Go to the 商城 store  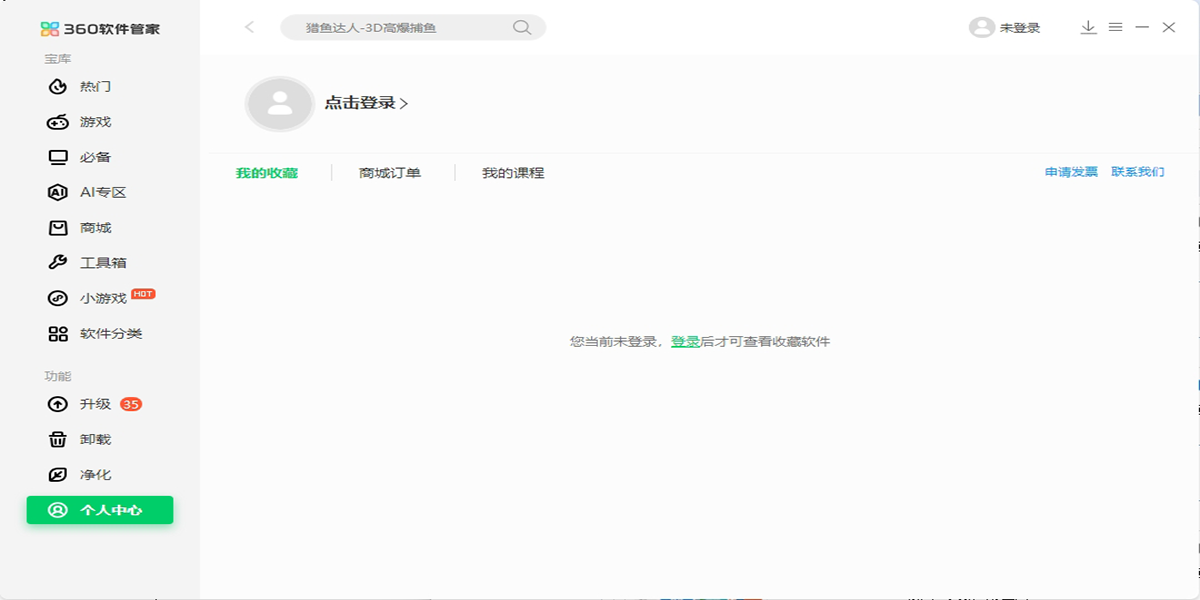tap(95, 228)
